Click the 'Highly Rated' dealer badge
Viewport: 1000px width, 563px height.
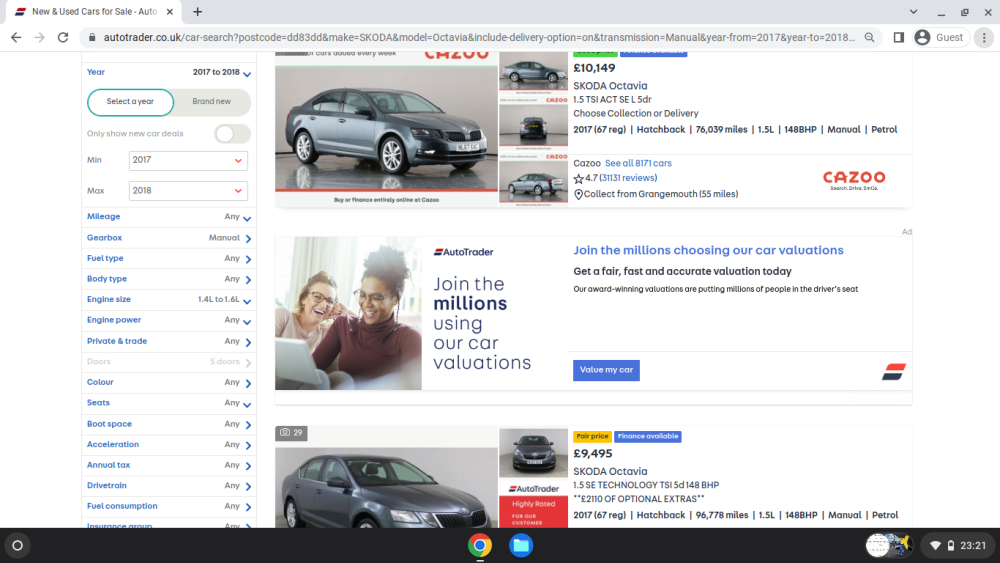(533, 512)
